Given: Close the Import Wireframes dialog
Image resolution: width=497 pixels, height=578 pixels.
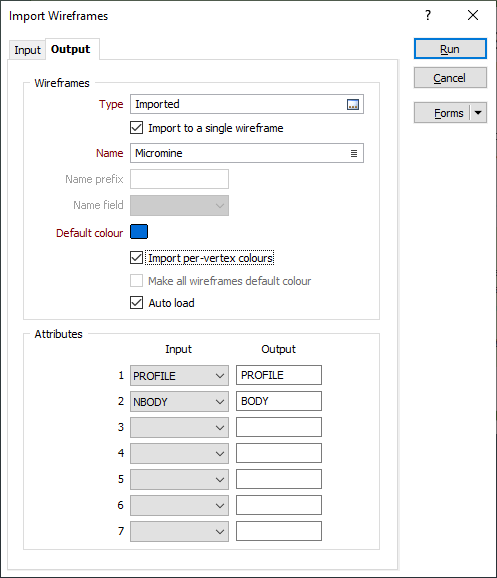Looking at the screenshot, I should 473,15.
